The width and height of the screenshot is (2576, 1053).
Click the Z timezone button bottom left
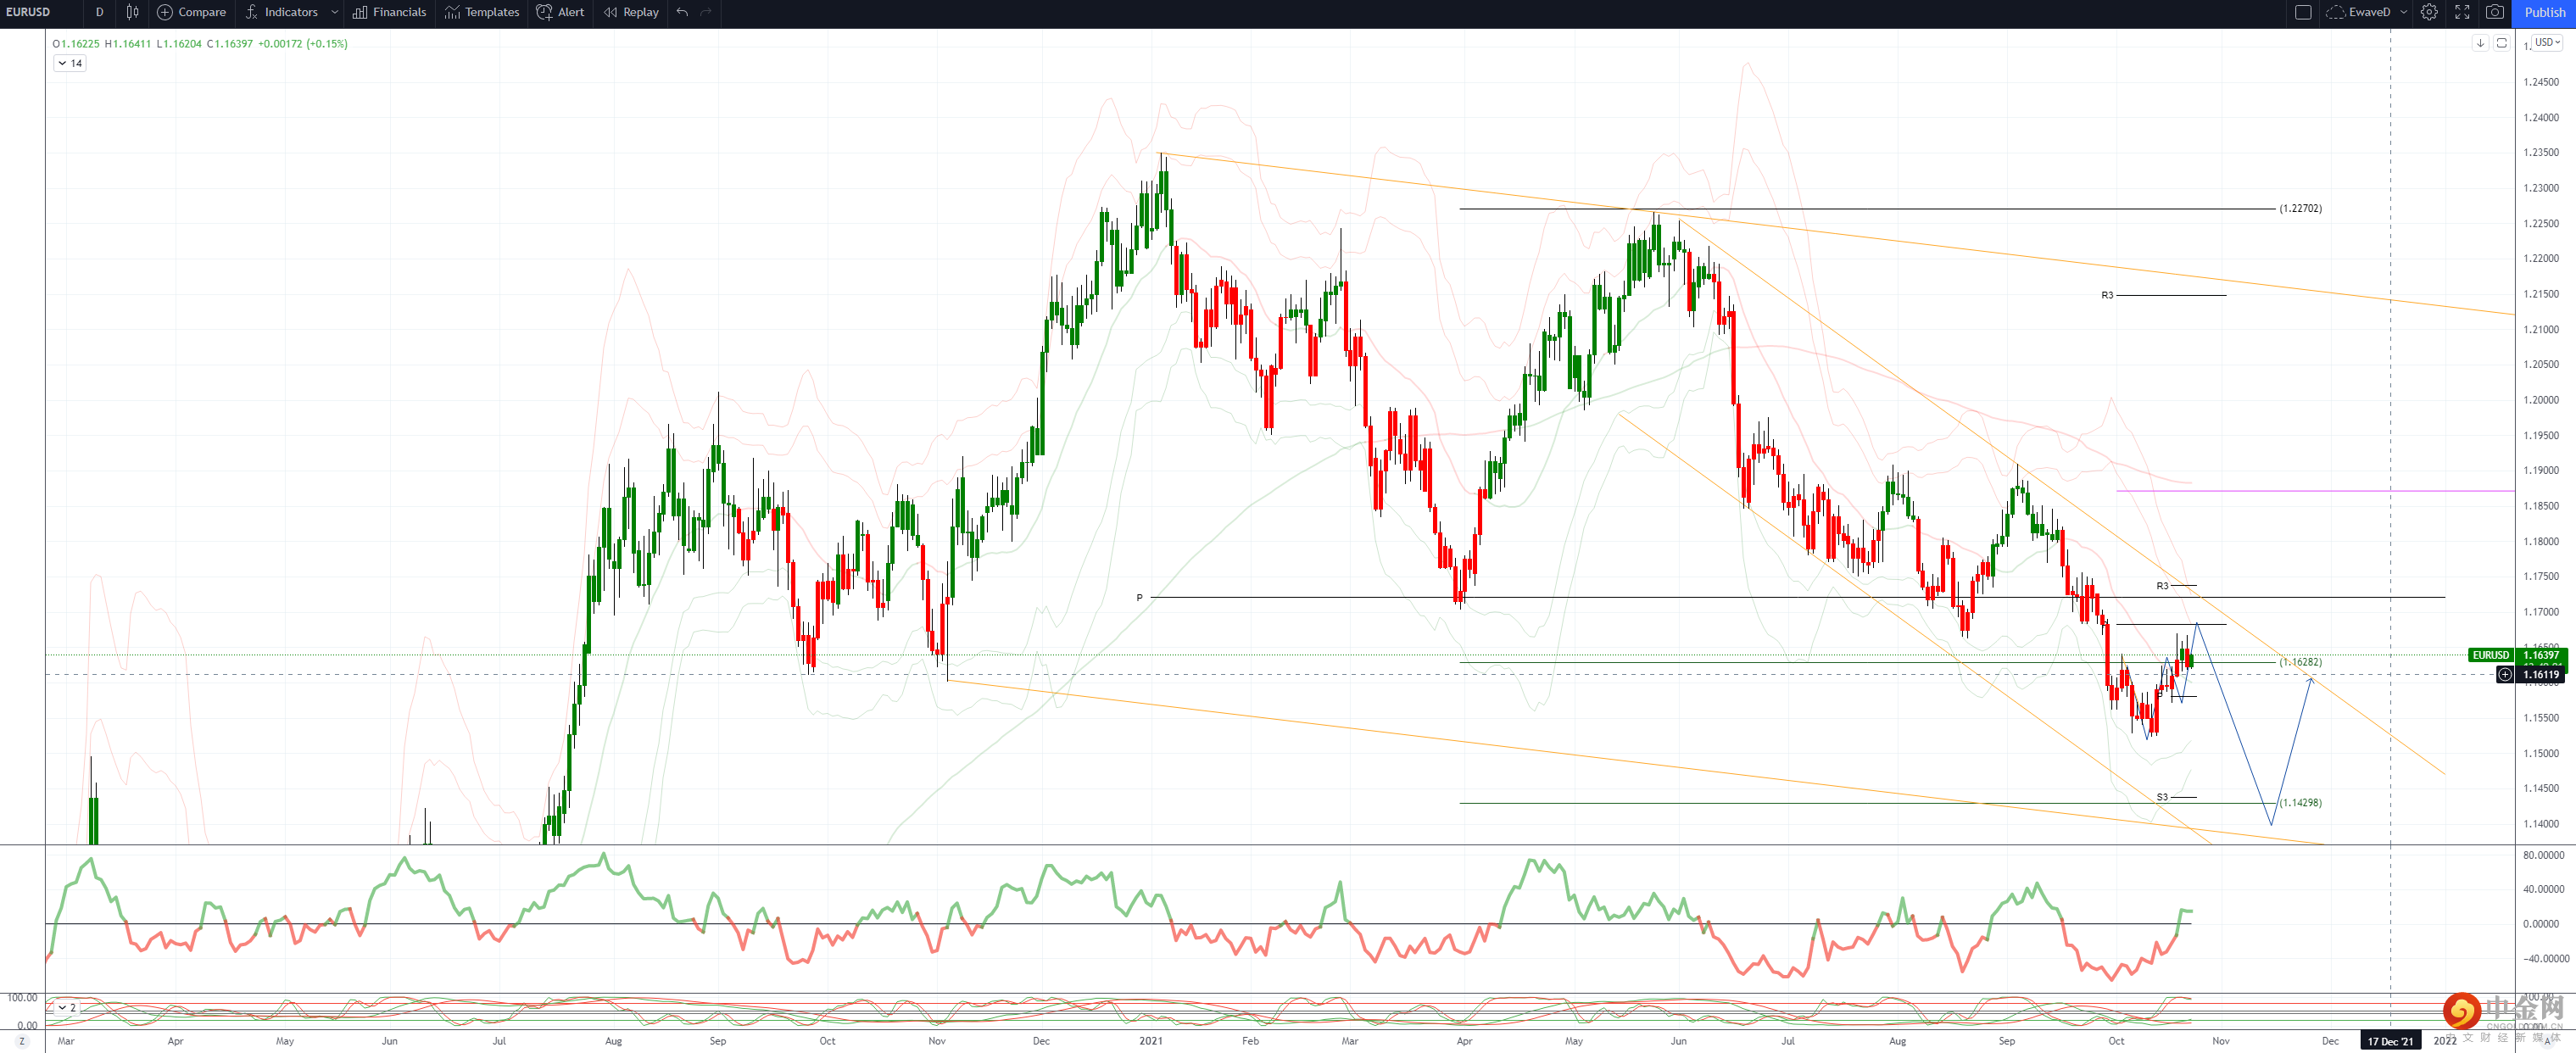tap(22, 1041)
